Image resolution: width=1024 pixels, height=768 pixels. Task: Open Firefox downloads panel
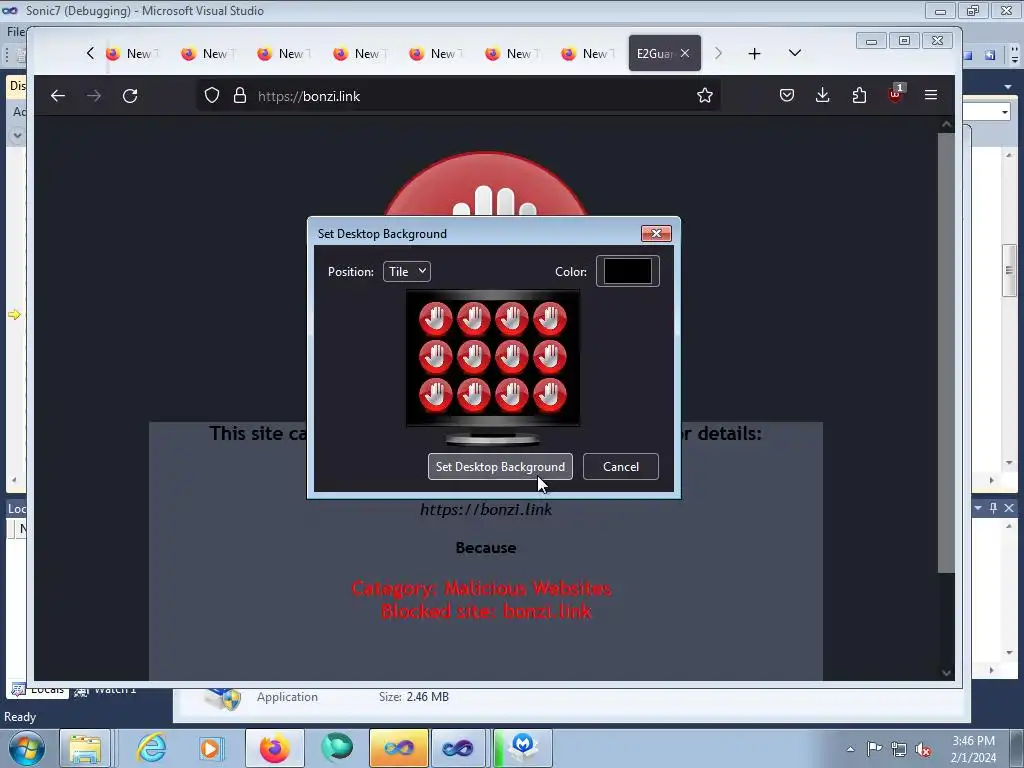[823, 95]
